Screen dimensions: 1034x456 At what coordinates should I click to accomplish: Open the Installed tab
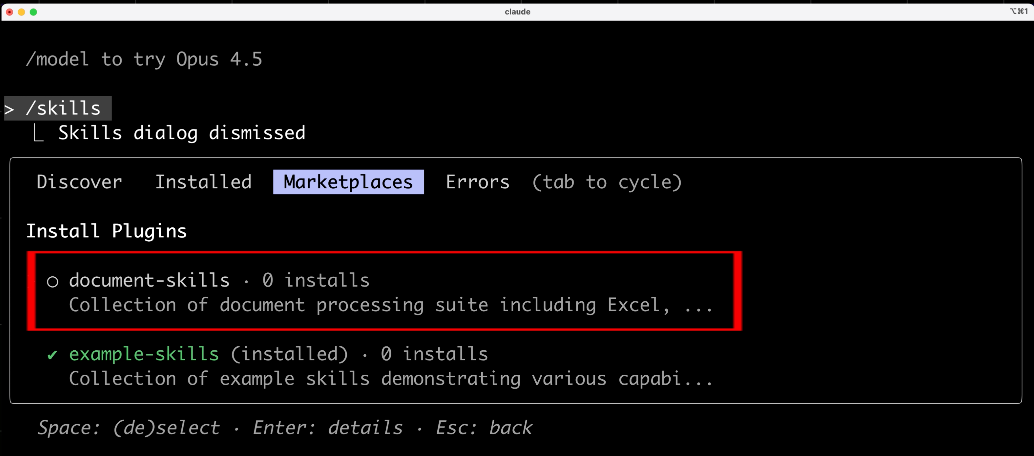203,182
